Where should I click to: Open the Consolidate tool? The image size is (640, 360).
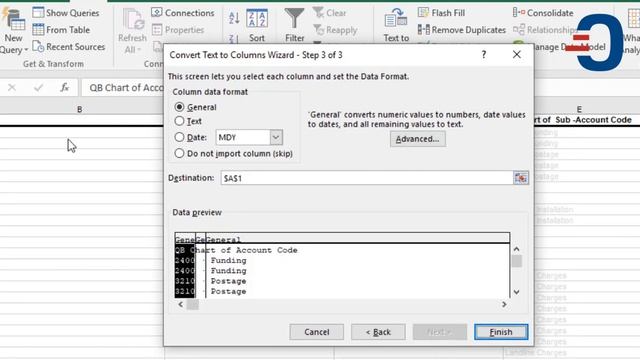(542, 13)
